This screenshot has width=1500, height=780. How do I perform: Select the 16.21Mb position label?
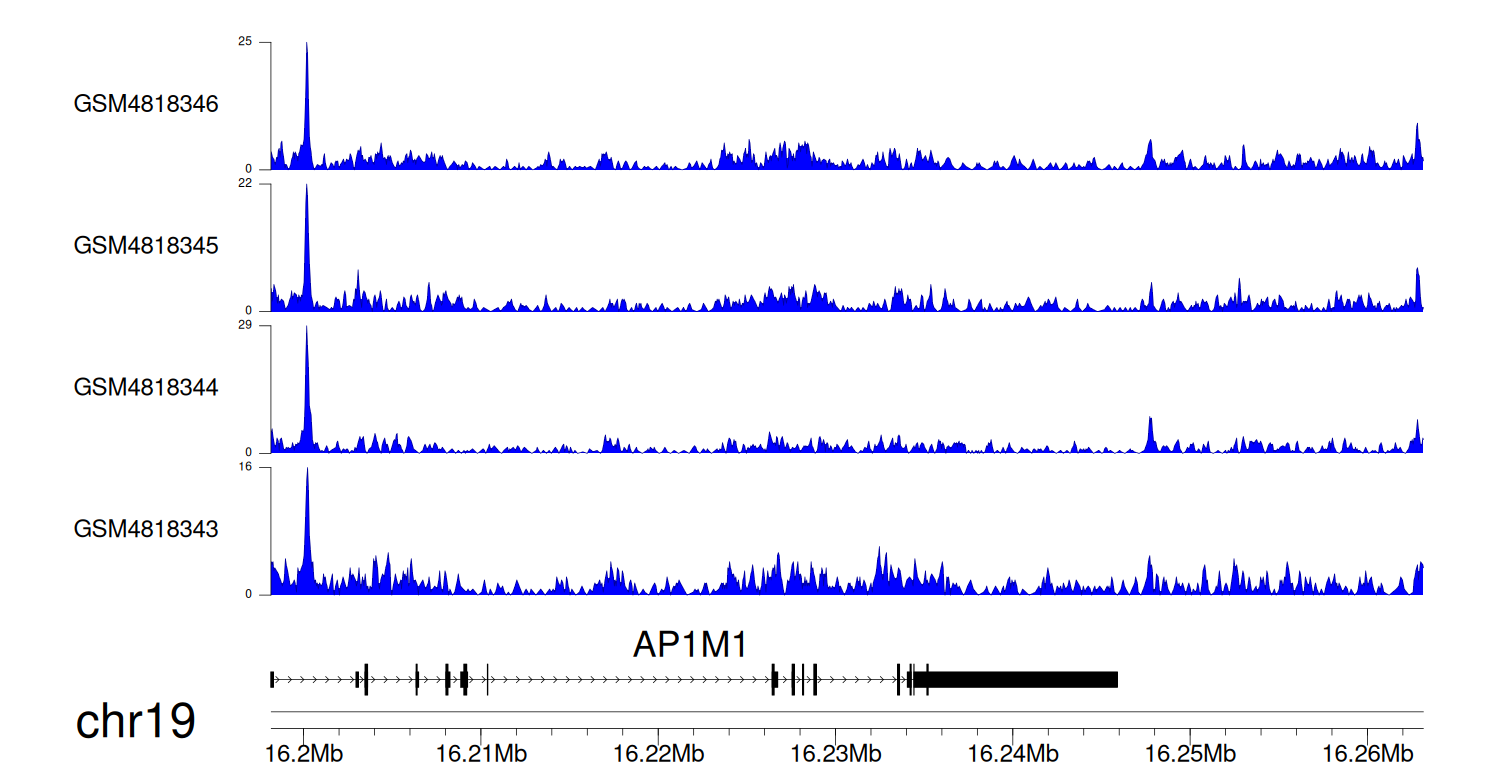tap(481, 751)
